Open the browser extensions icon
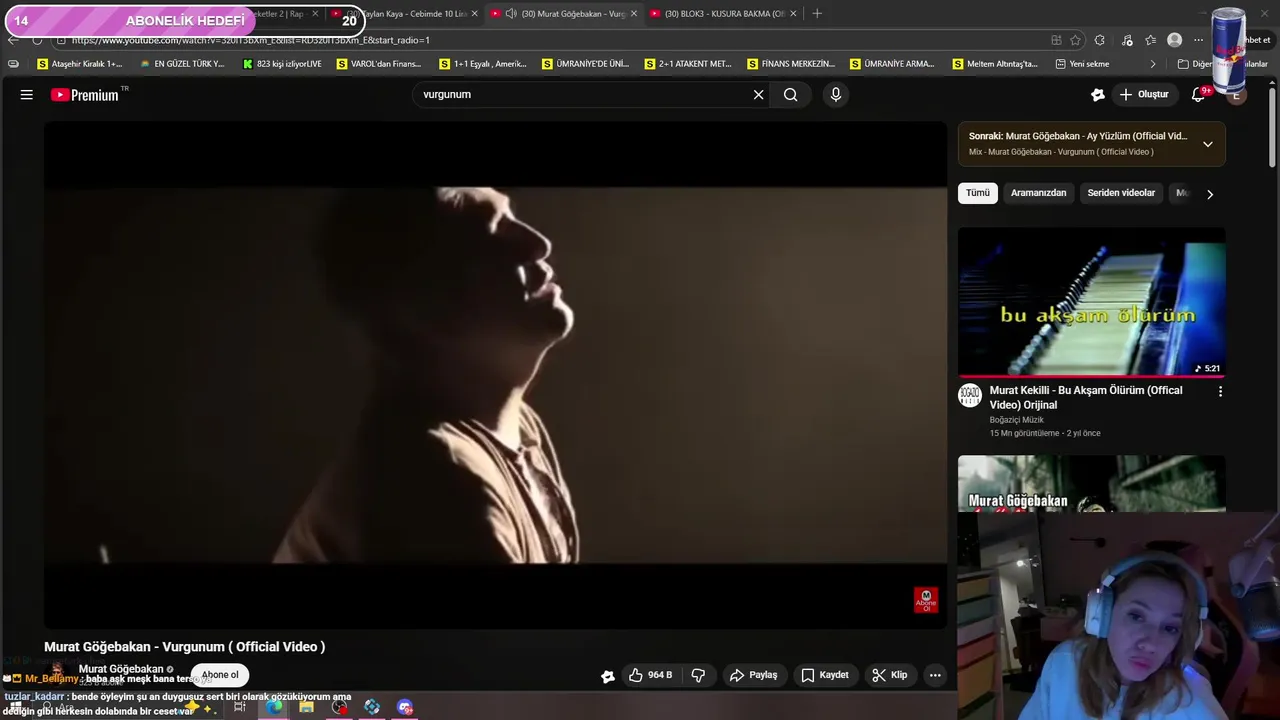The width and height of the screenshot is (1280, 720). [x=1100, y=40]
